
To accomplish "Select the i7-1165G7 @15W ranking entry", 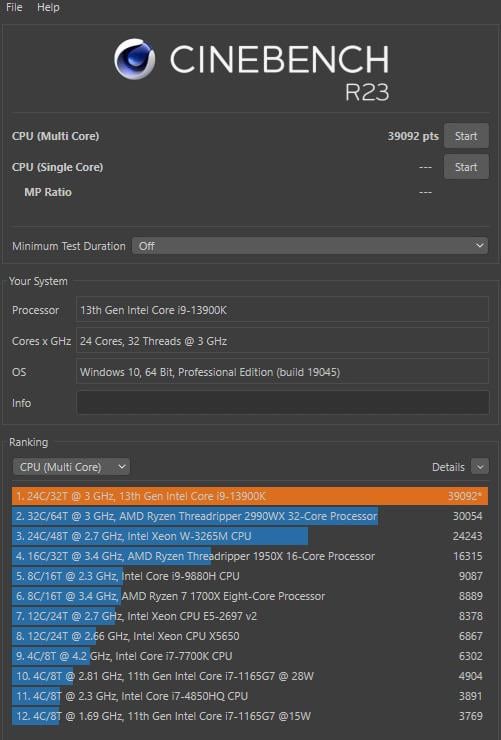I will point(250,716).
